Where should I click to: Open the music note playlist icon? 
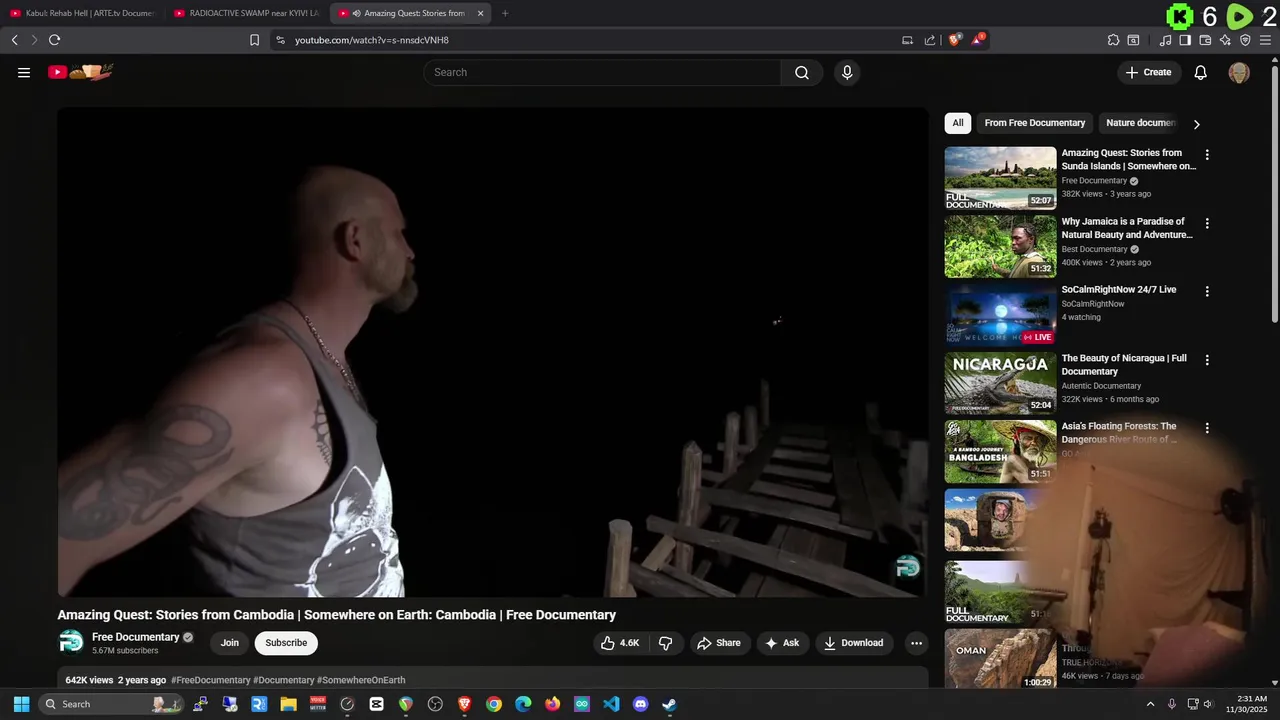click(1165, 40)
